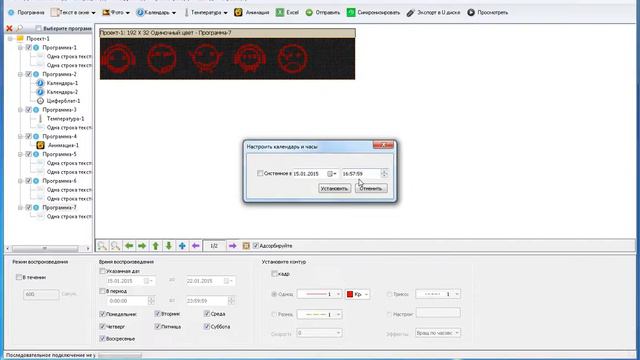Select the Одиноч radio button
Viewport: 640px width, 360px height.
coord(274,294)
